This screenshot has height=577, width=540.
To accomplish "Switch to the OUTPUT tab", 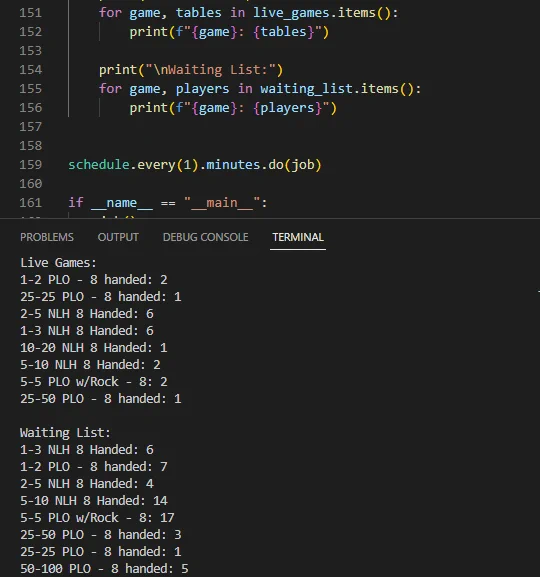I will 118,237.
